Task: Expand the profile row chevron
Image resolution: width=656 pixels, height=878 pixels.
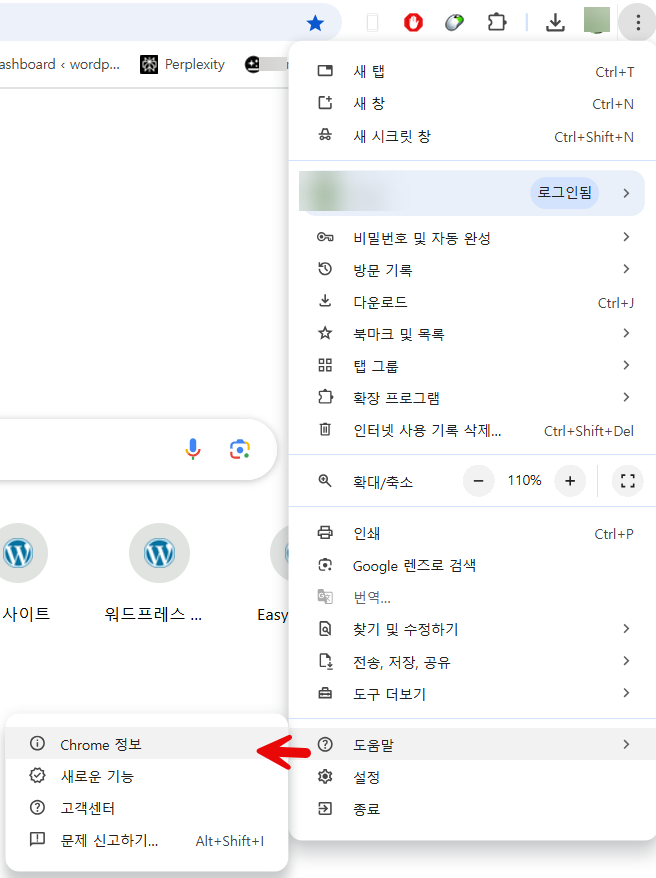Action: [626, 193]
